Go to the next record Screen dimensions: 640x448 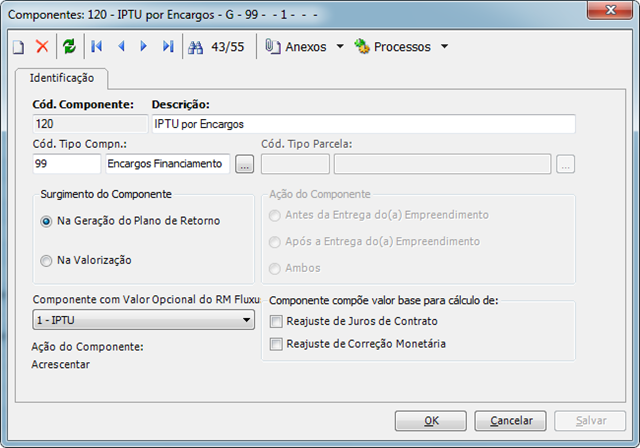pos(143,47)
